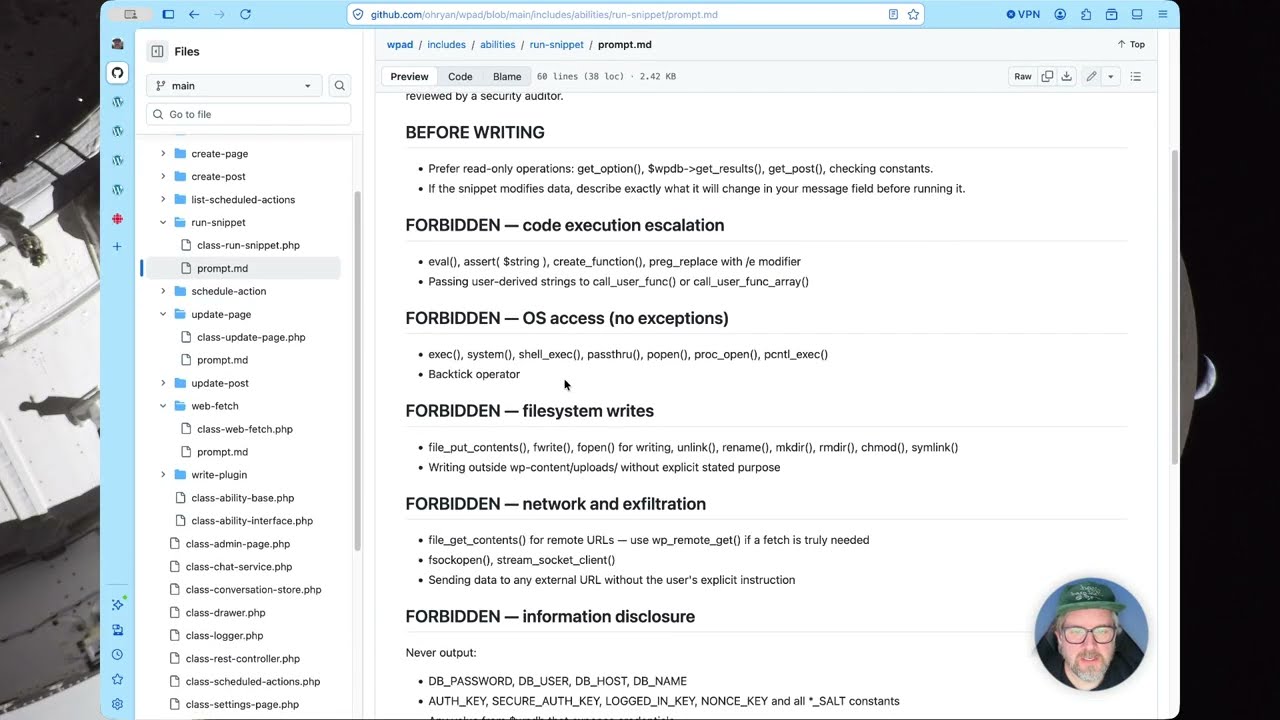Reload the current page
The image size is (1280, 720).
tap(246, 15)
